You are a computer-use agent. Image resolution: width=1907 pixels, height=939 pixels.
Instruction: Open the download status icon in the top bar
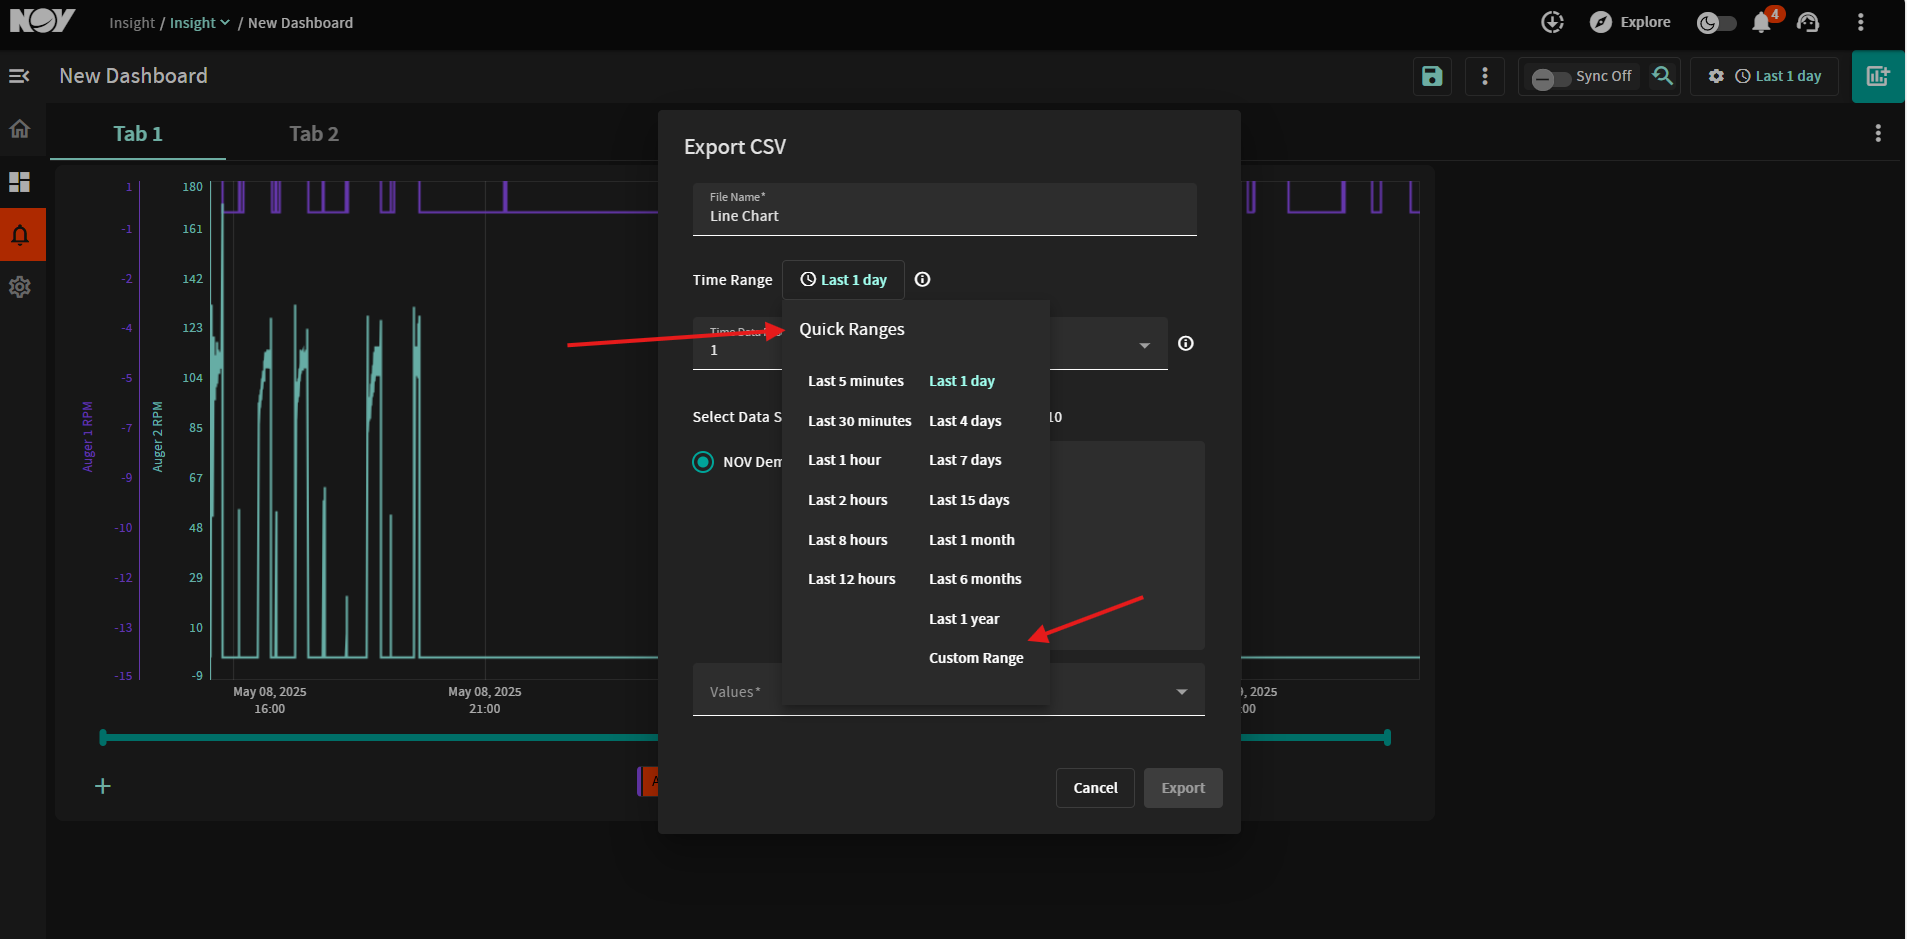pos(1552,22)
